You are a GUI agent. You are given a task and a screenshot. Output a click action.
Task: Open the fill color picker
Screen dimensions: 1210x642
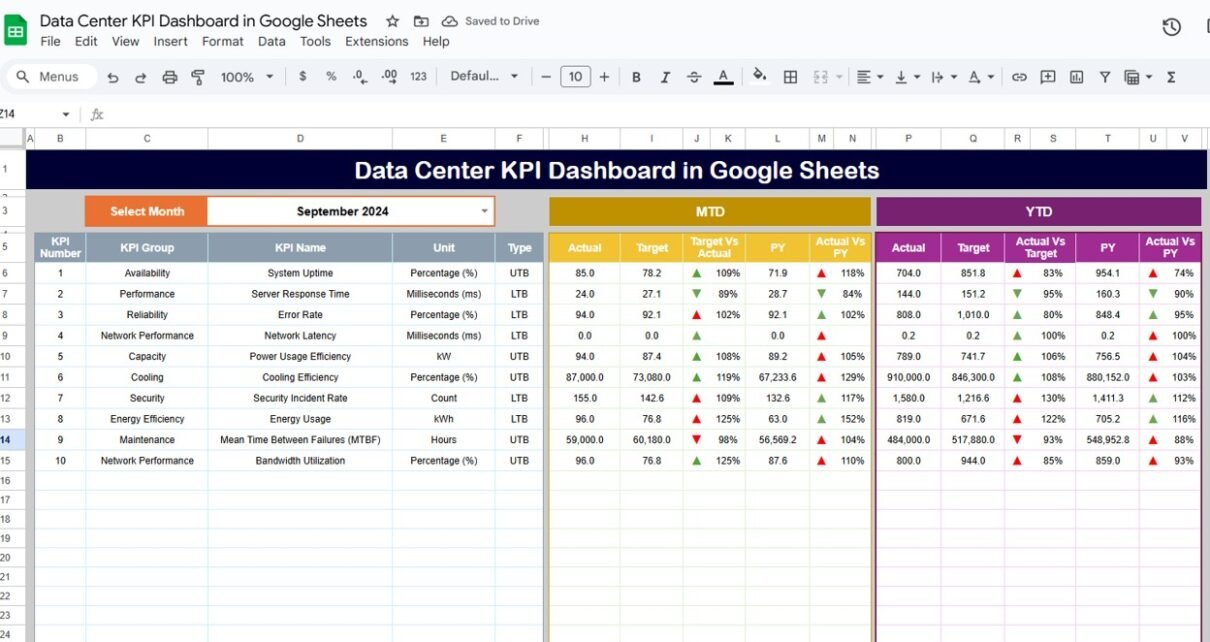pyautogui.click(x=760, y=77)
